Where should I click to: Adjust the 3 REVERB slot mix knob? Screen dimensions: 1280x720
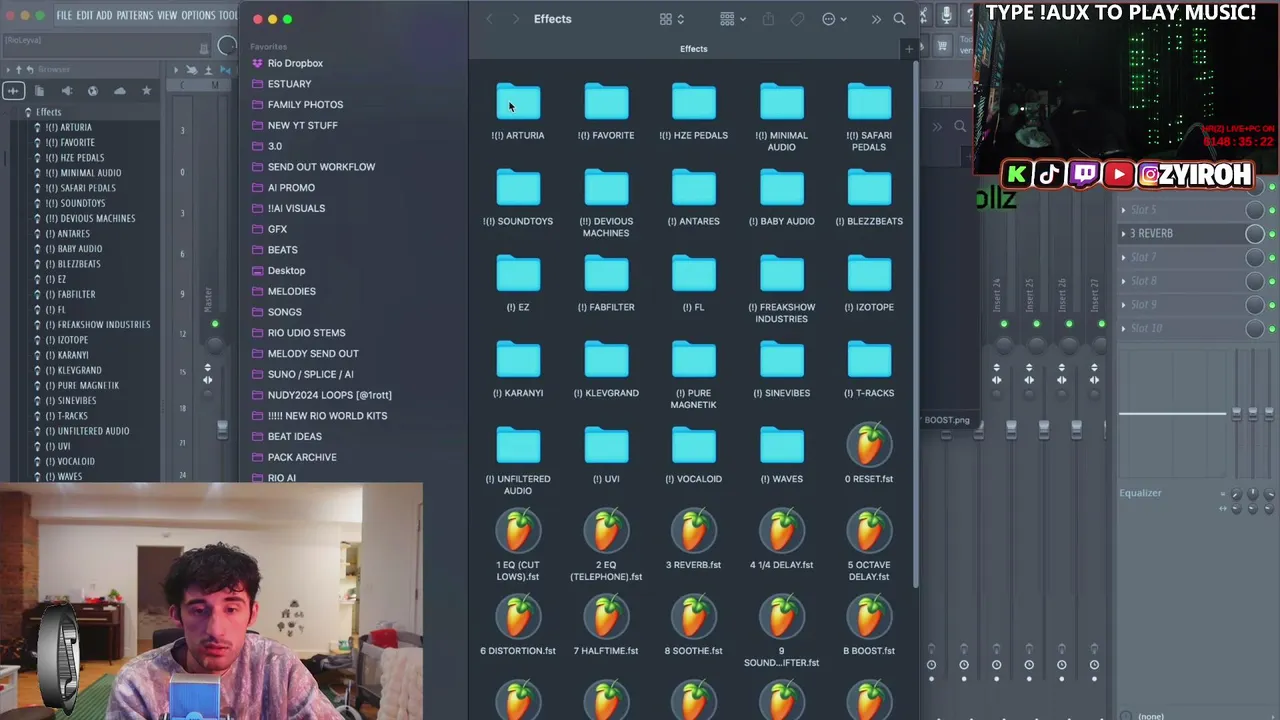(x=1255, y=233)
